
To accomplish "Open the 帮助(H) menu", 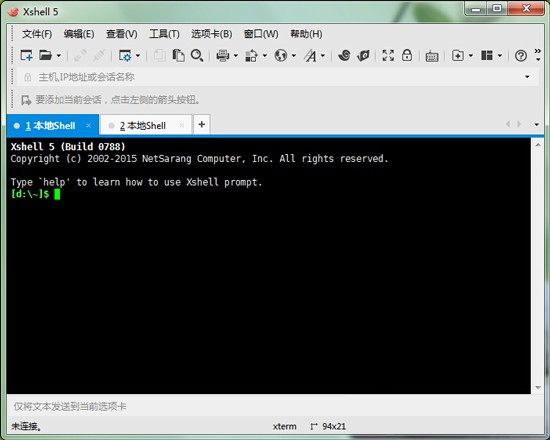I will (306, 34).
